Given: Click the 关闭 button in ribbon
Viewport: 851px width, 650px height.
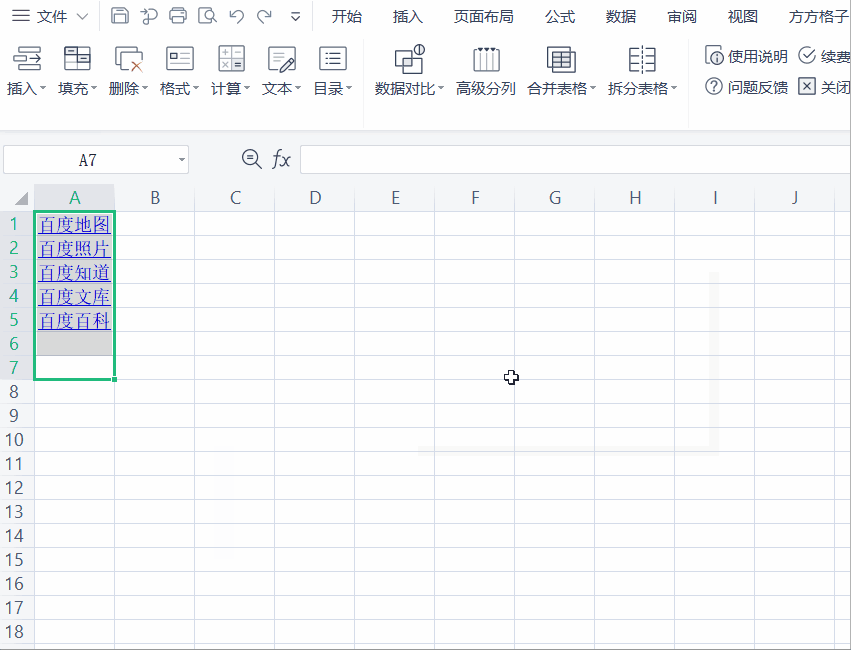Looking at the screenshot, I should pyautogui.click(x=824, y=86).
